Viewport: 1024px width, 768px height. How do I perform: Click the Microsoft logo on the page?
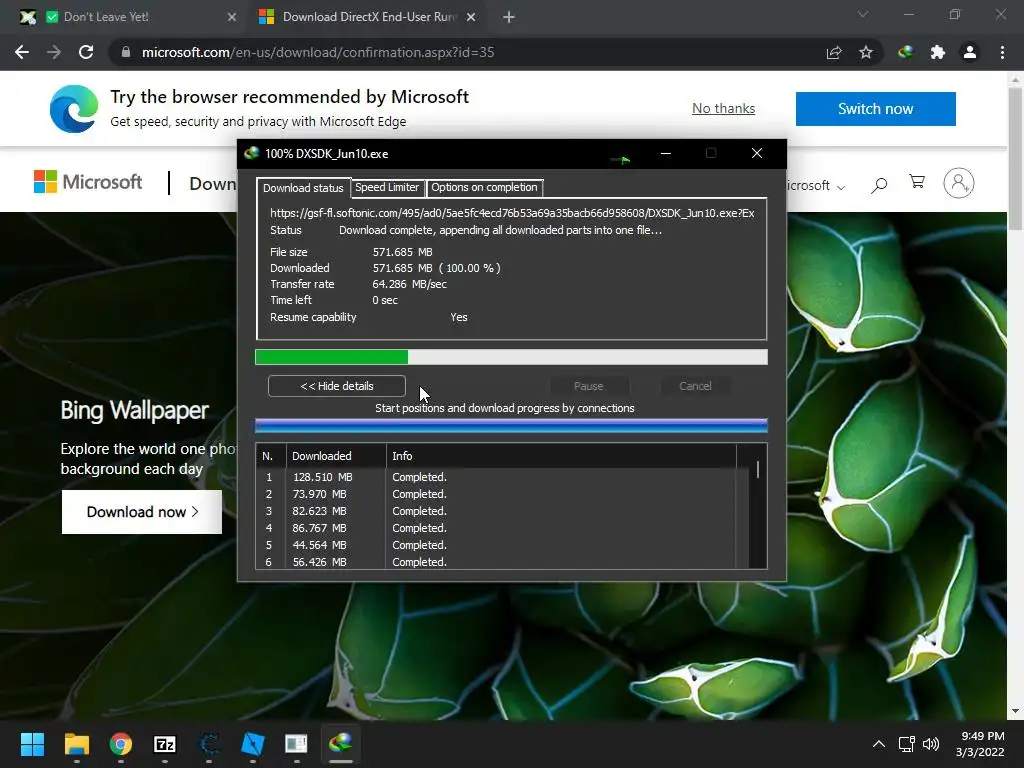pyautogui.click(x=88, y=182)
